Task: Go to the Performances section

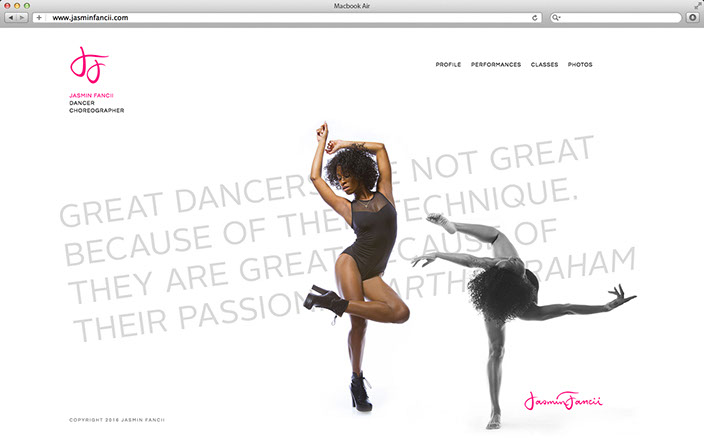Action: pyautogui.click(x=496, y=65)
